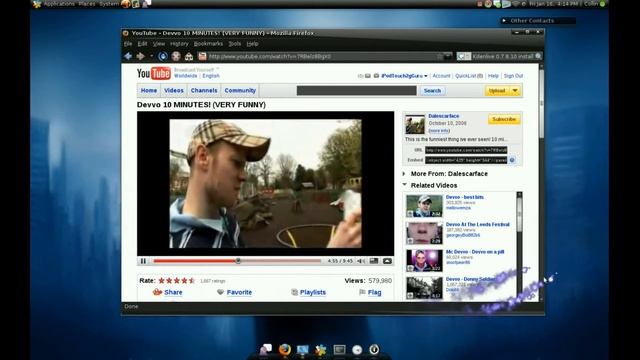The height and width of the screenshot is (360, 640).
Task: Open Devvo - best bits thumbnail
Action: pyautogui.click(x=424, y=206)
